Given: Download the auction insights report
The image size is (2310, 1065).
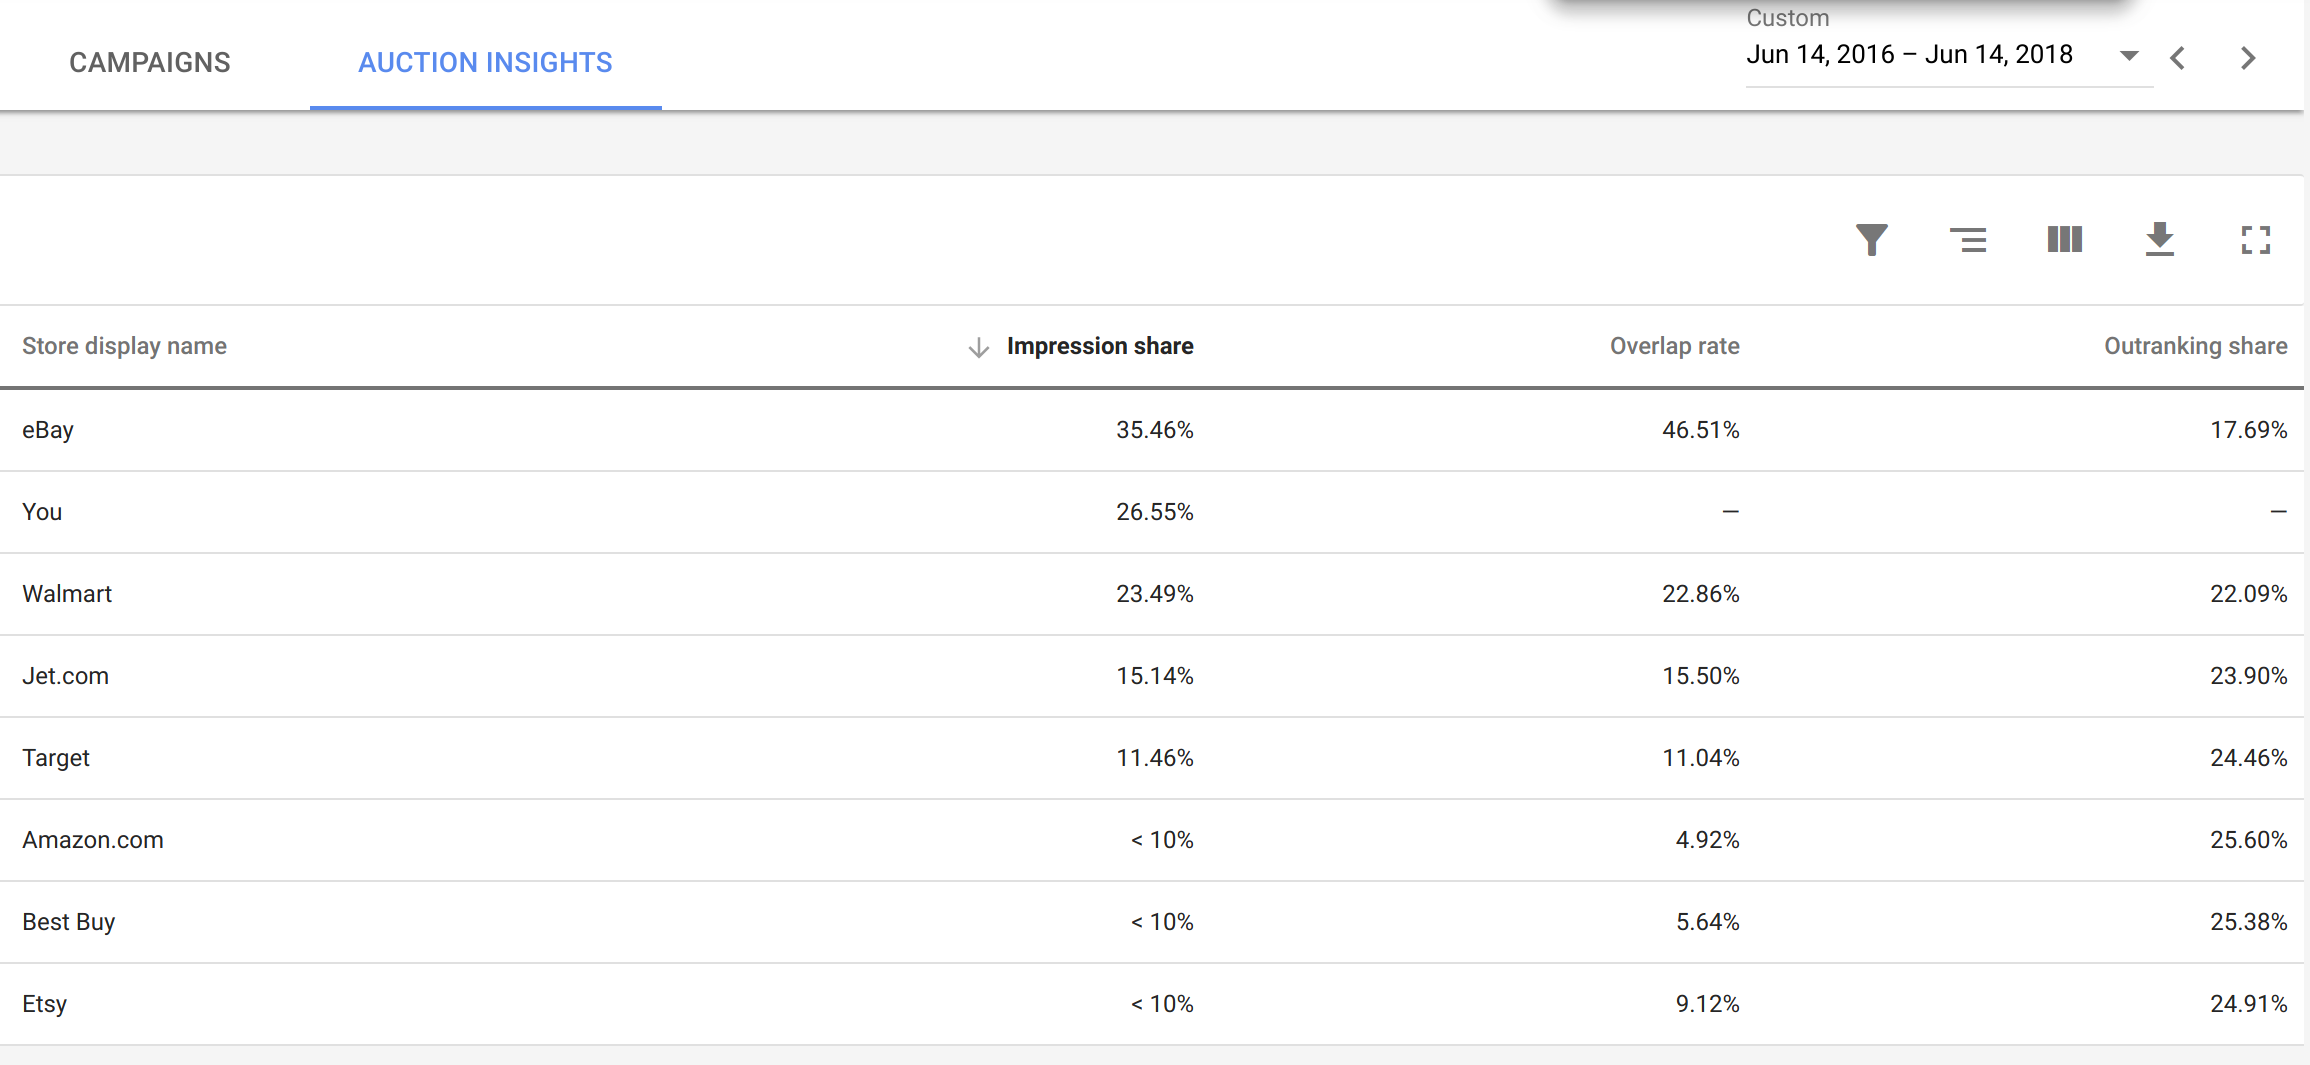Looking at the screenshot, I should point(2160,240).
